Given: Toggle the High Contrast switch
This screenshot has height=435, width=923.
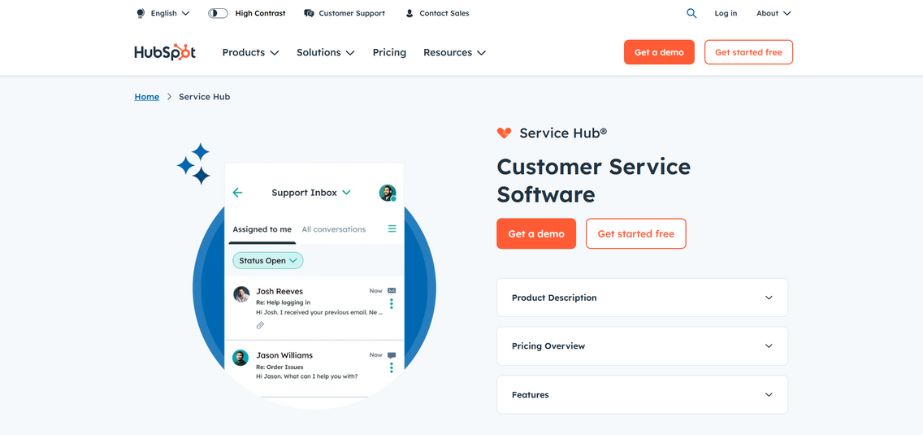Looking at the screenshot, I should (218, 13).
